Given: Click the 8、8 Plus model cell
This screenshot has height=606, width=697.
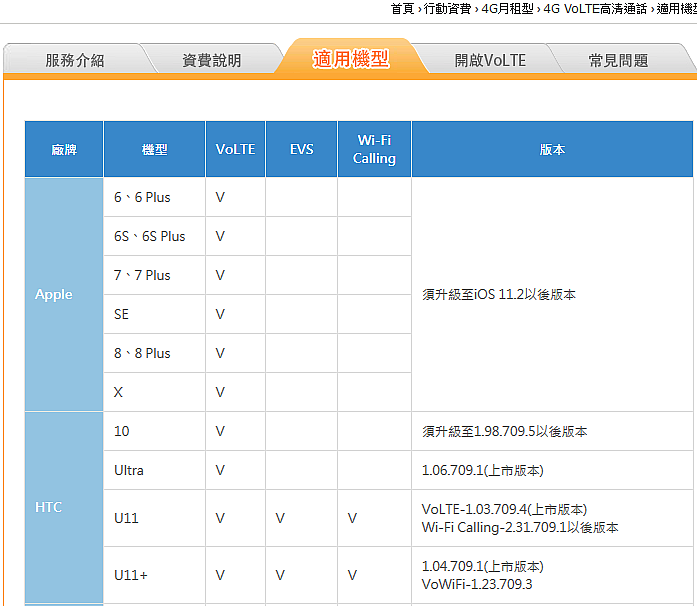Looking at the screenshot, I should (154, 353).
